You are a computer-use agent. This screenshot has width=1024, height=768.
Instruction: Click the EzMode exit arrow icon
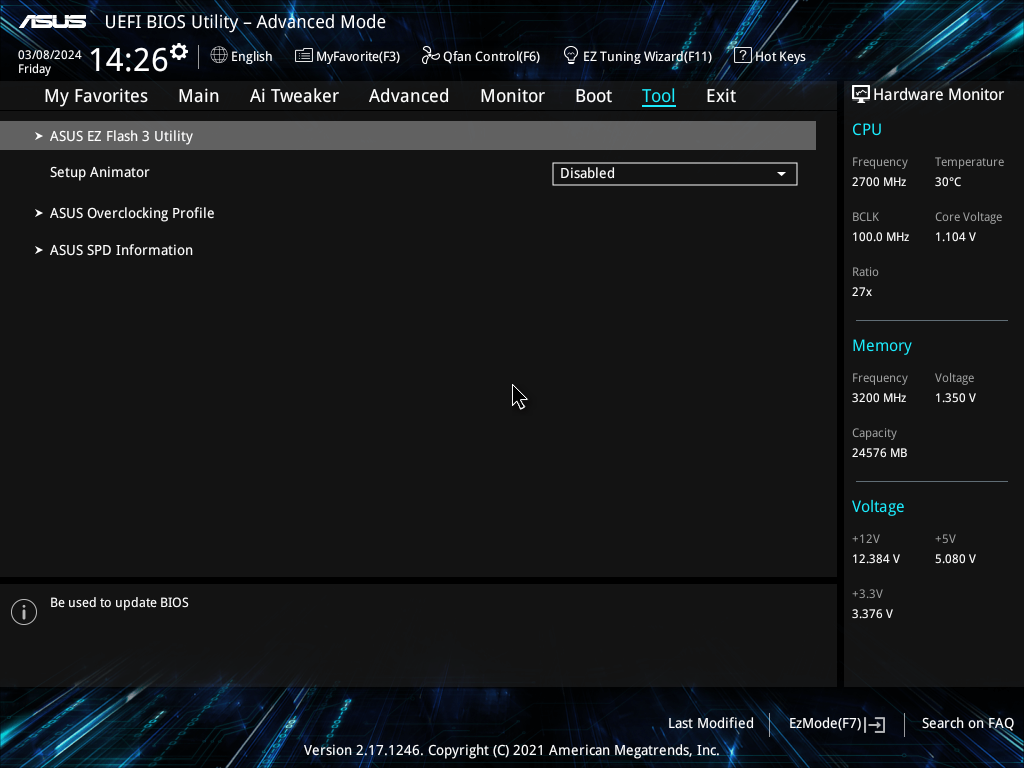pos(876,724)
